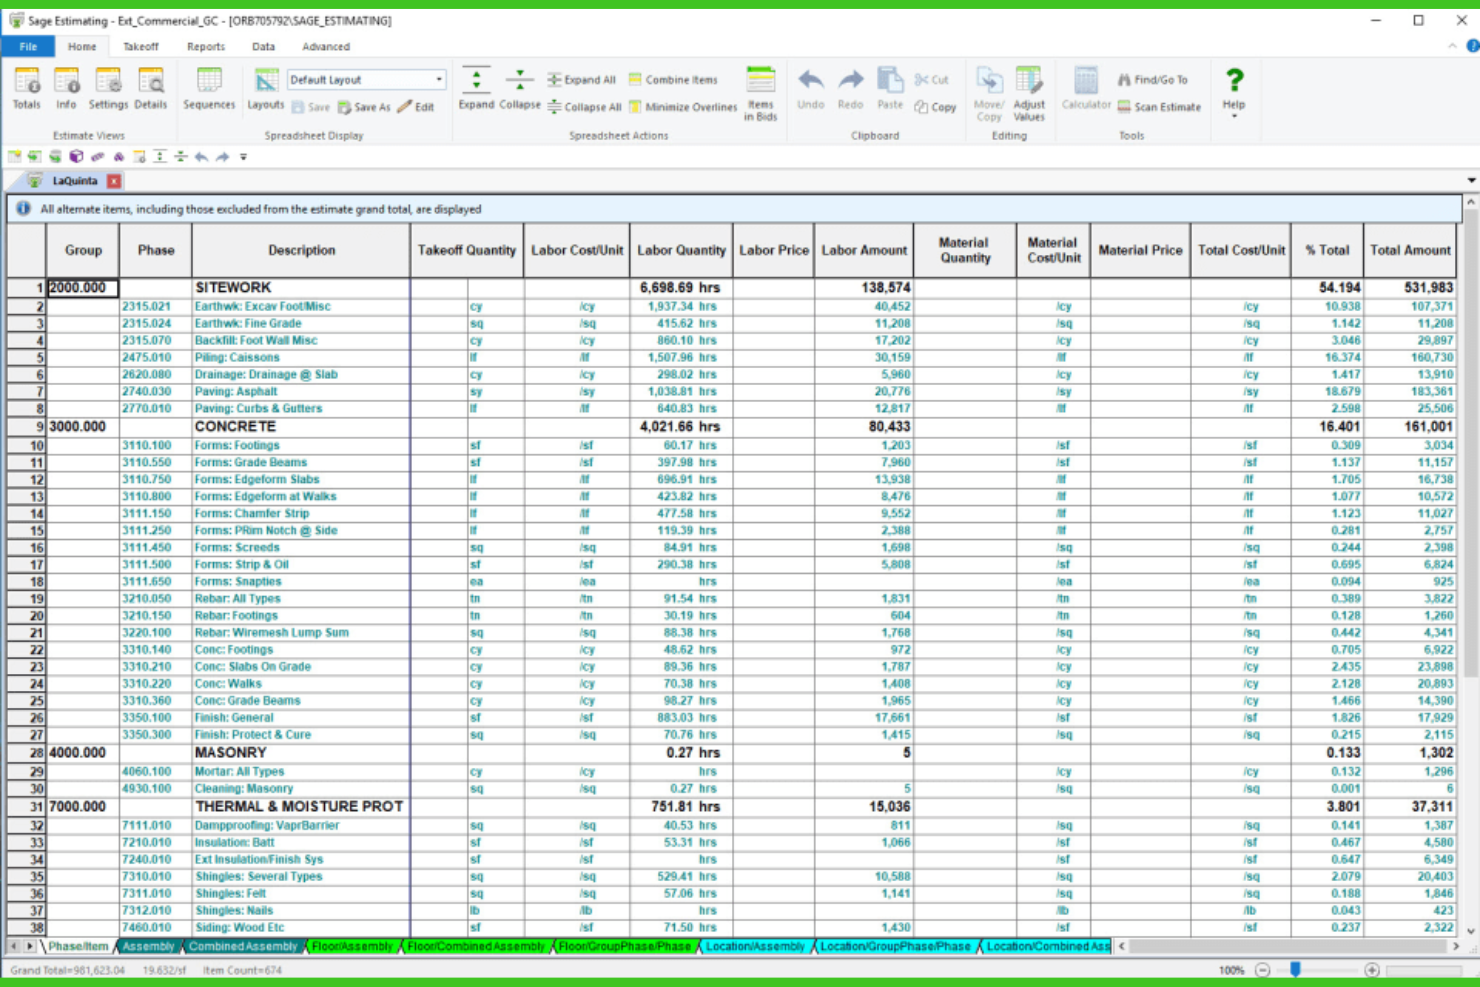
Task: Click the ribbon Redo button
Action: click(850, 89)
